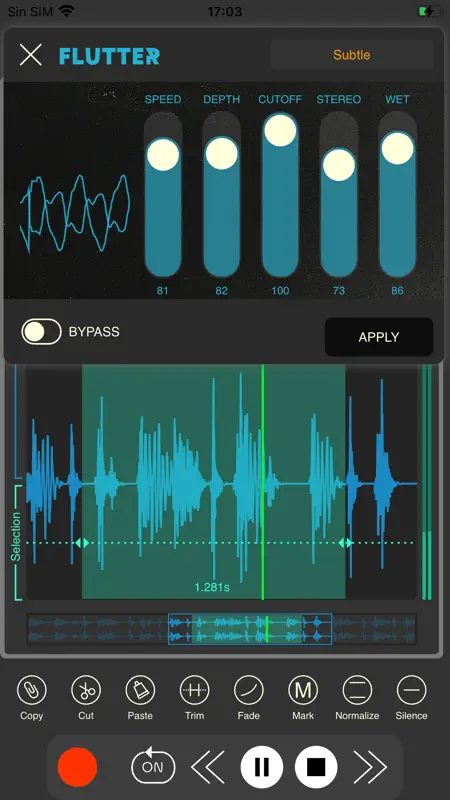Click the Paste icon
This screenshot has height=800, width=450.
tap(140, 690)
